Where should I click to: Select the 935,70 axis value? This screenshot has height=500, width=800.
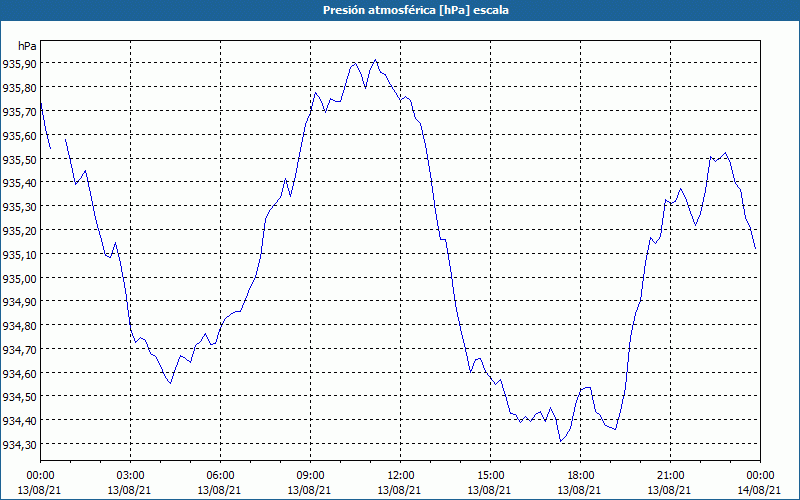coord(19,112)
